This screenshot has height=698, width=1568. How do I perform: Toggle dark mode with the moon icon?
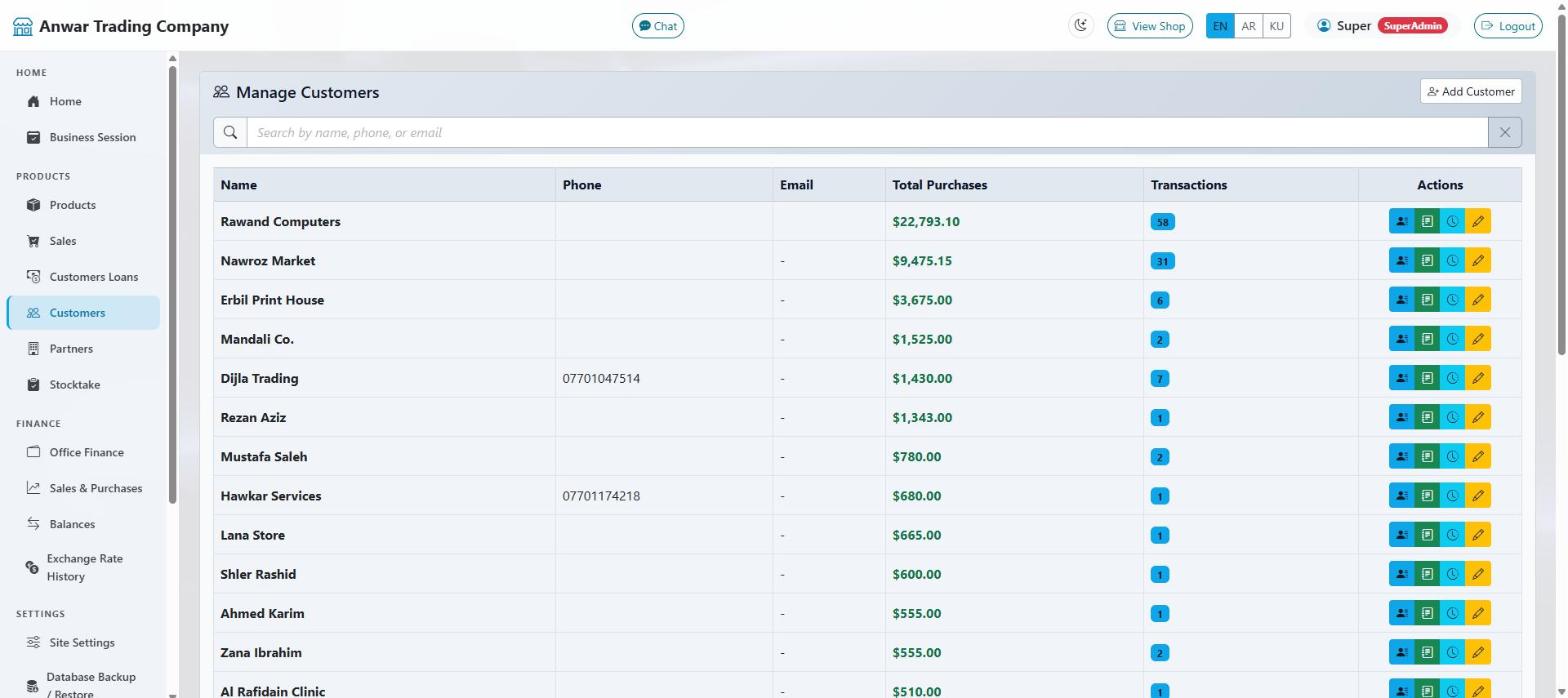pos(1080,26)
